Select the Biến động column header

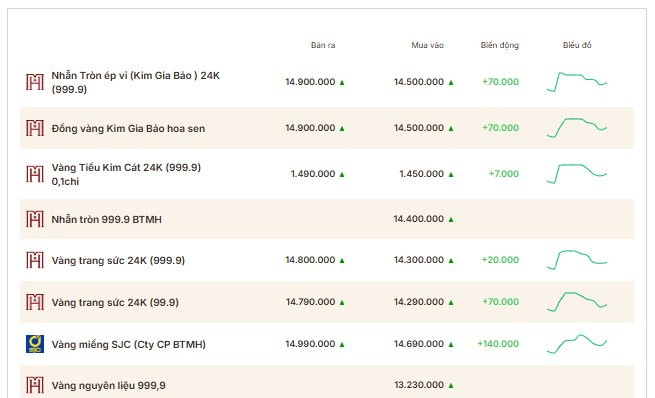(500, 45)
